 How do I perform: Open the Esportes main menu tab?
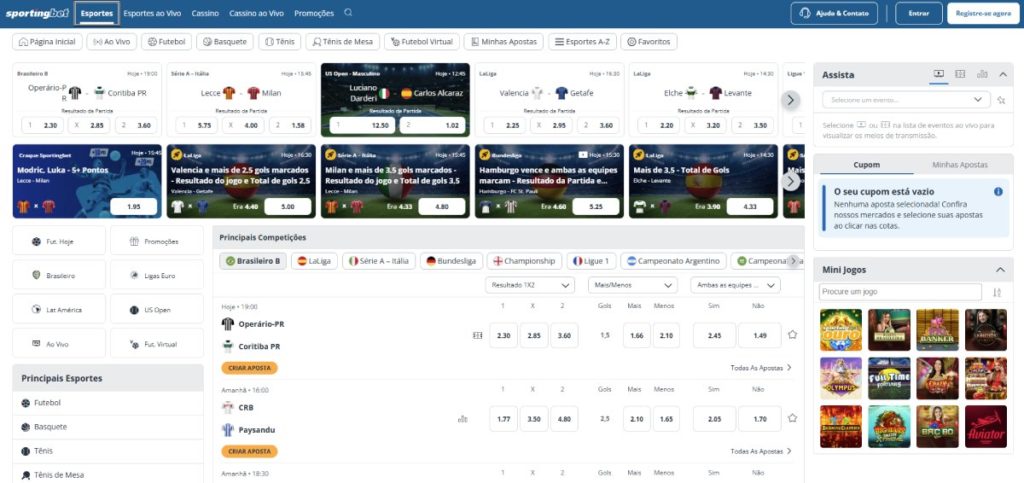click(97, 13)
